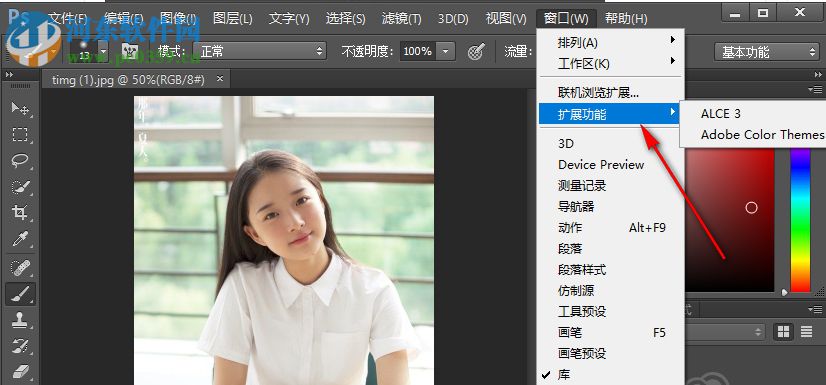Open the library selection dropdown
The height and width of the screenshot is (385, 826).
point(725,331)
